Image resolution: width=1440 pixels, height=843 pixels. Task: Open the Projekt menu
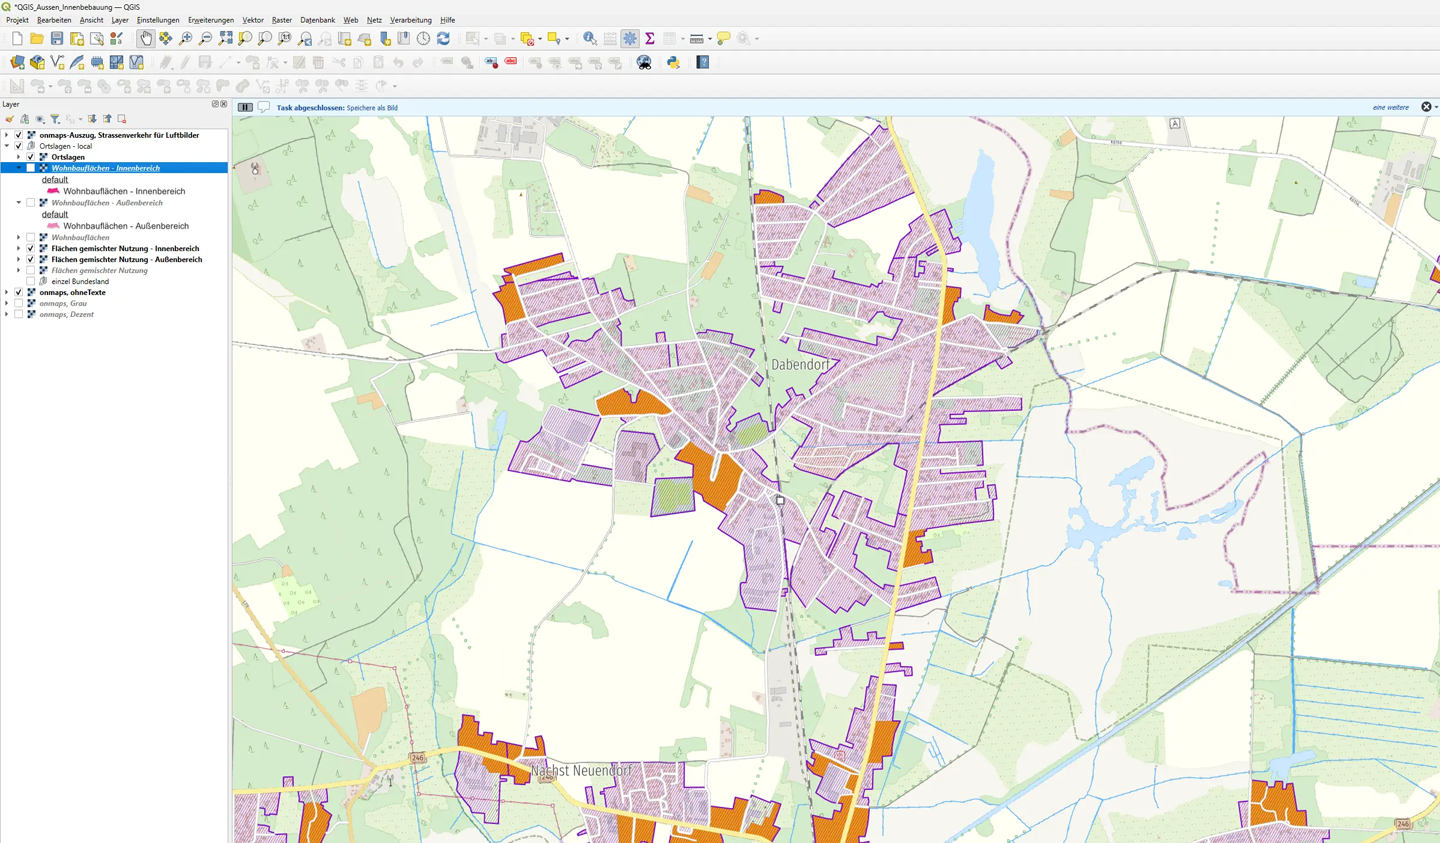click(x=17, y=20)
